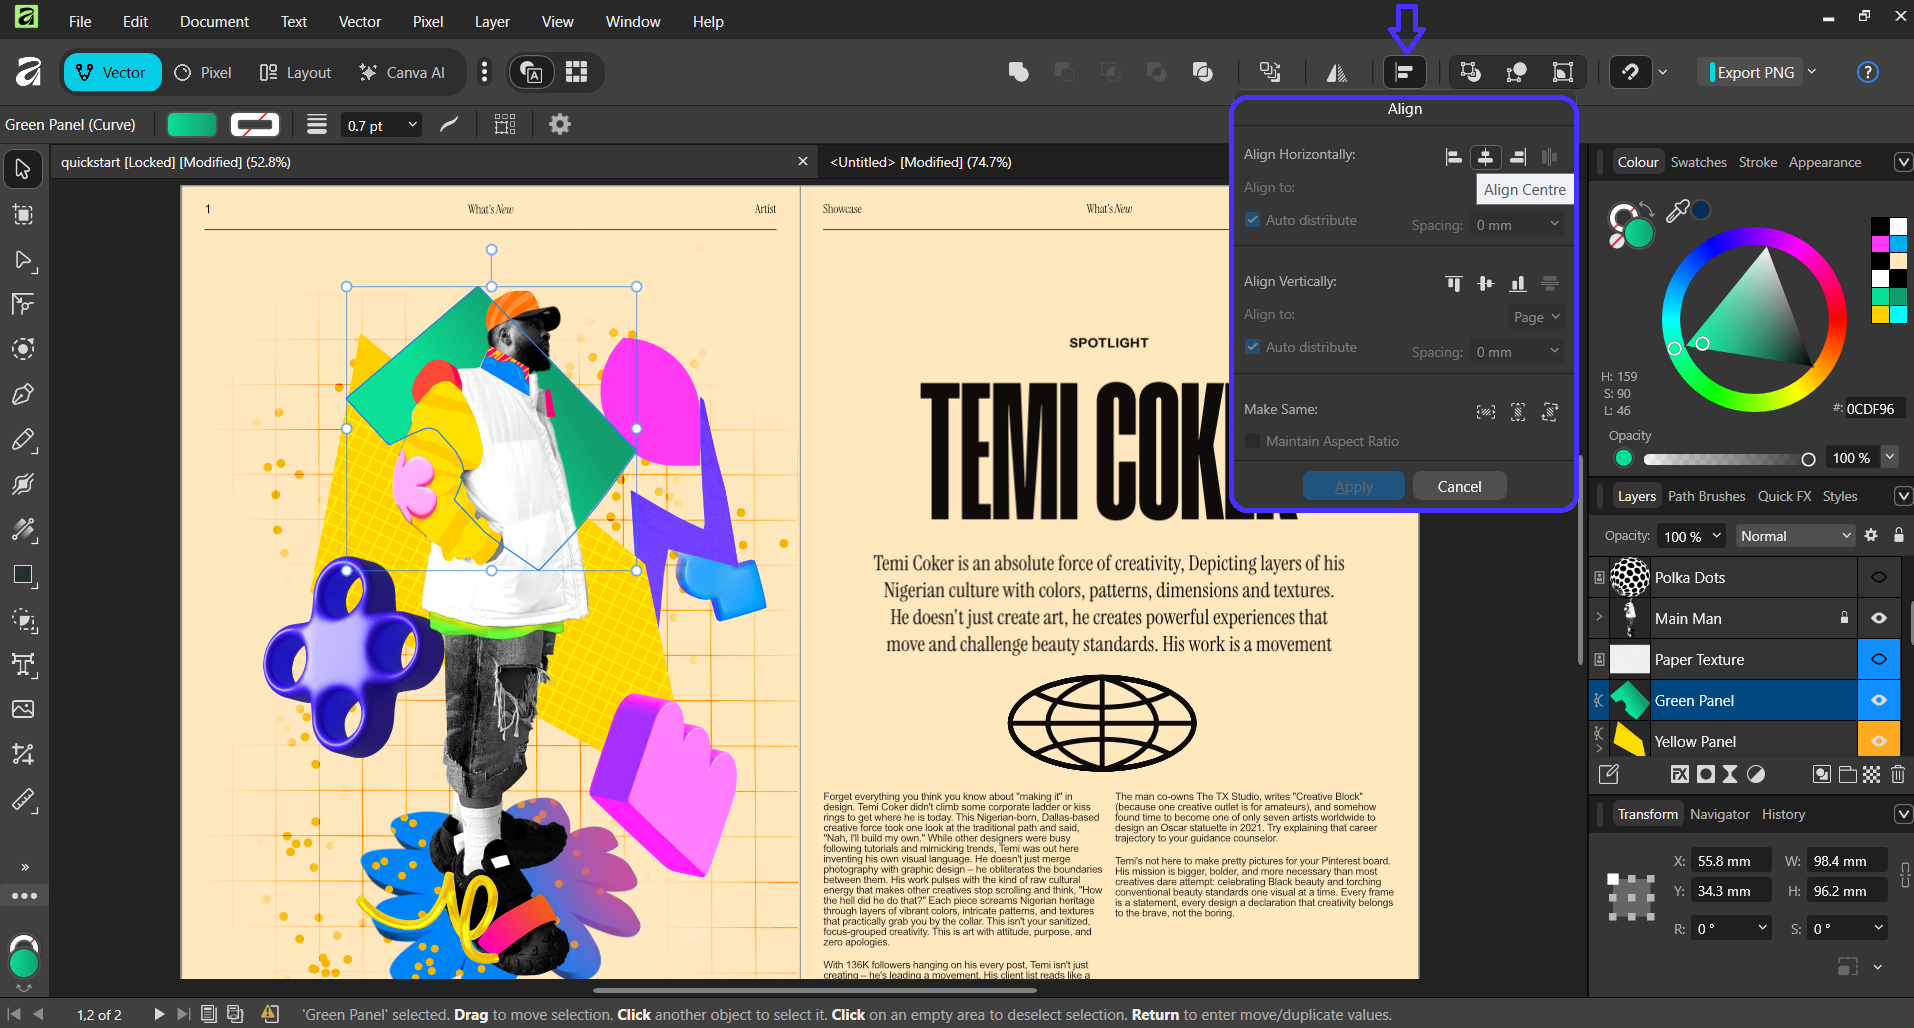Delete layer using the trash icon
This screenshot has height=1028, width=1914.
1897,774
